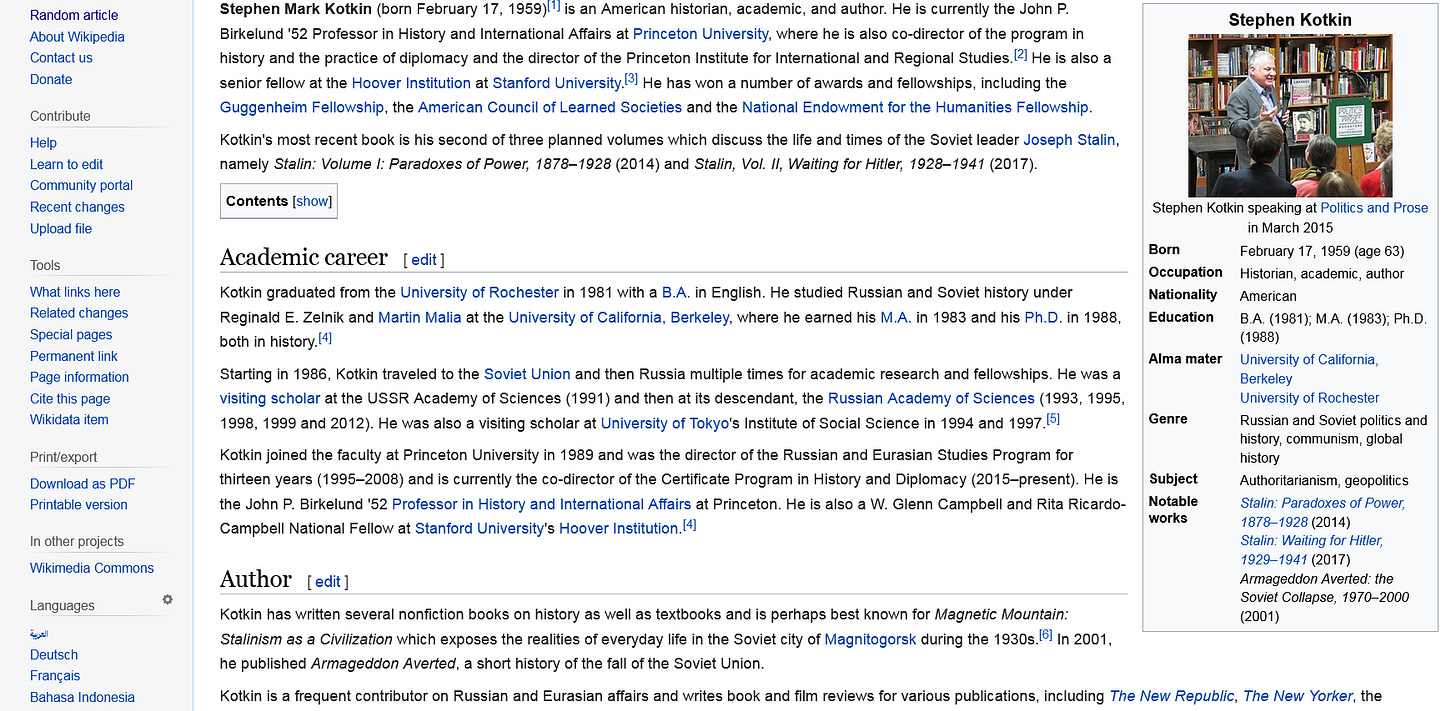Open Upload file link
1456x711 pixels.
61,228
